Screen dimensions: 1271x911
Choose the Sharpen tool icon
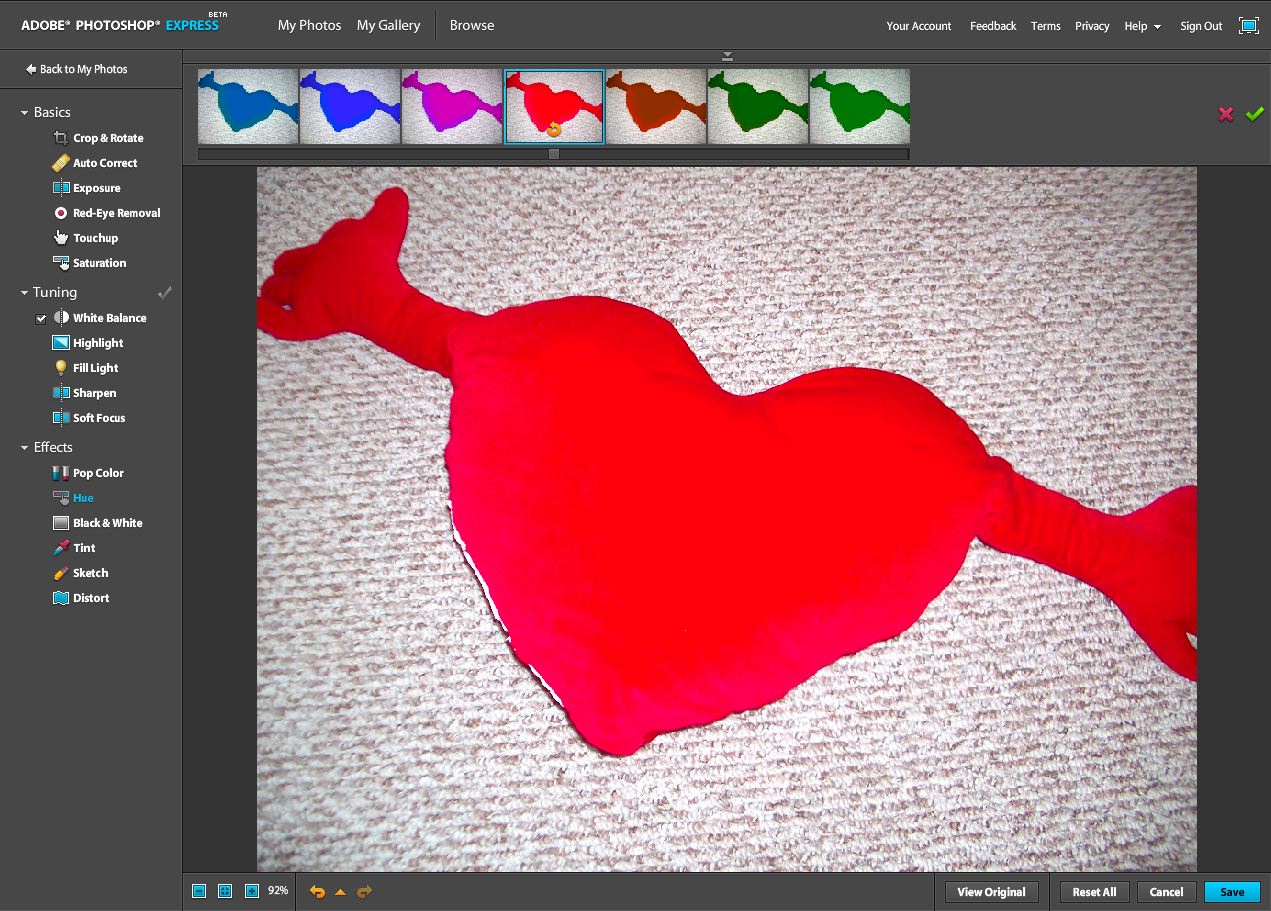[x=60, y=393]
